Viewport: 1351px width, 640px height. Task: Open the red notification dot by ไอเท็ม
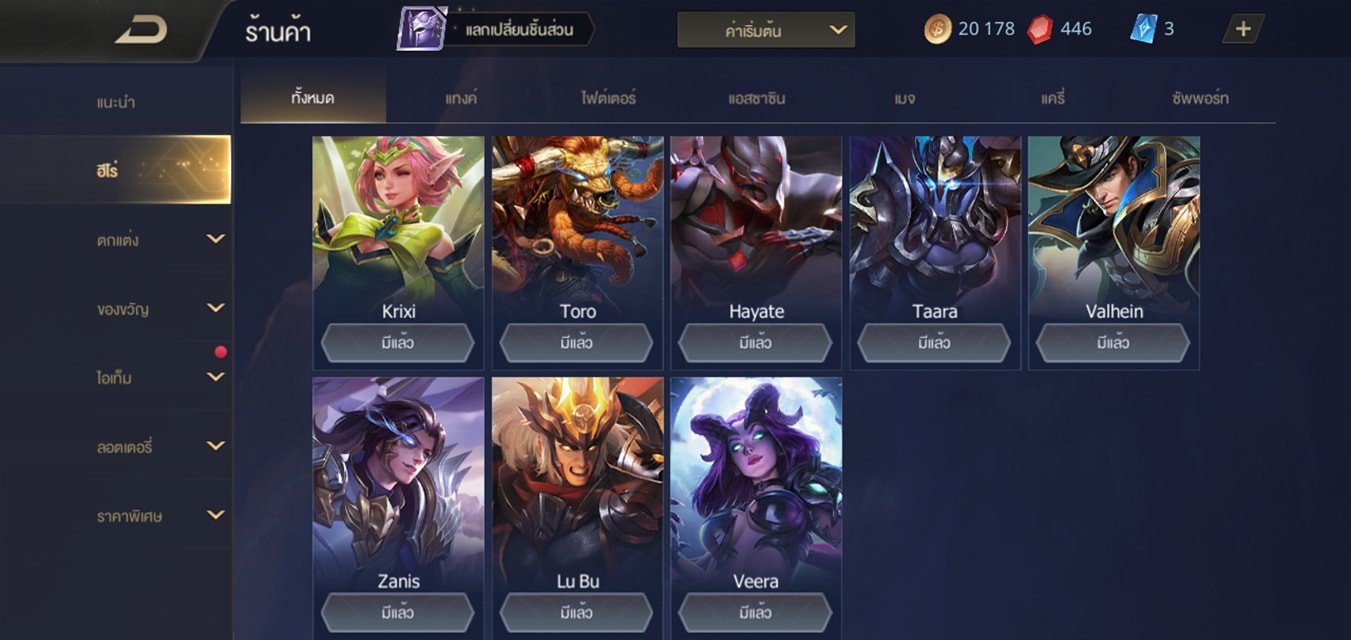(x=220, y=352)
